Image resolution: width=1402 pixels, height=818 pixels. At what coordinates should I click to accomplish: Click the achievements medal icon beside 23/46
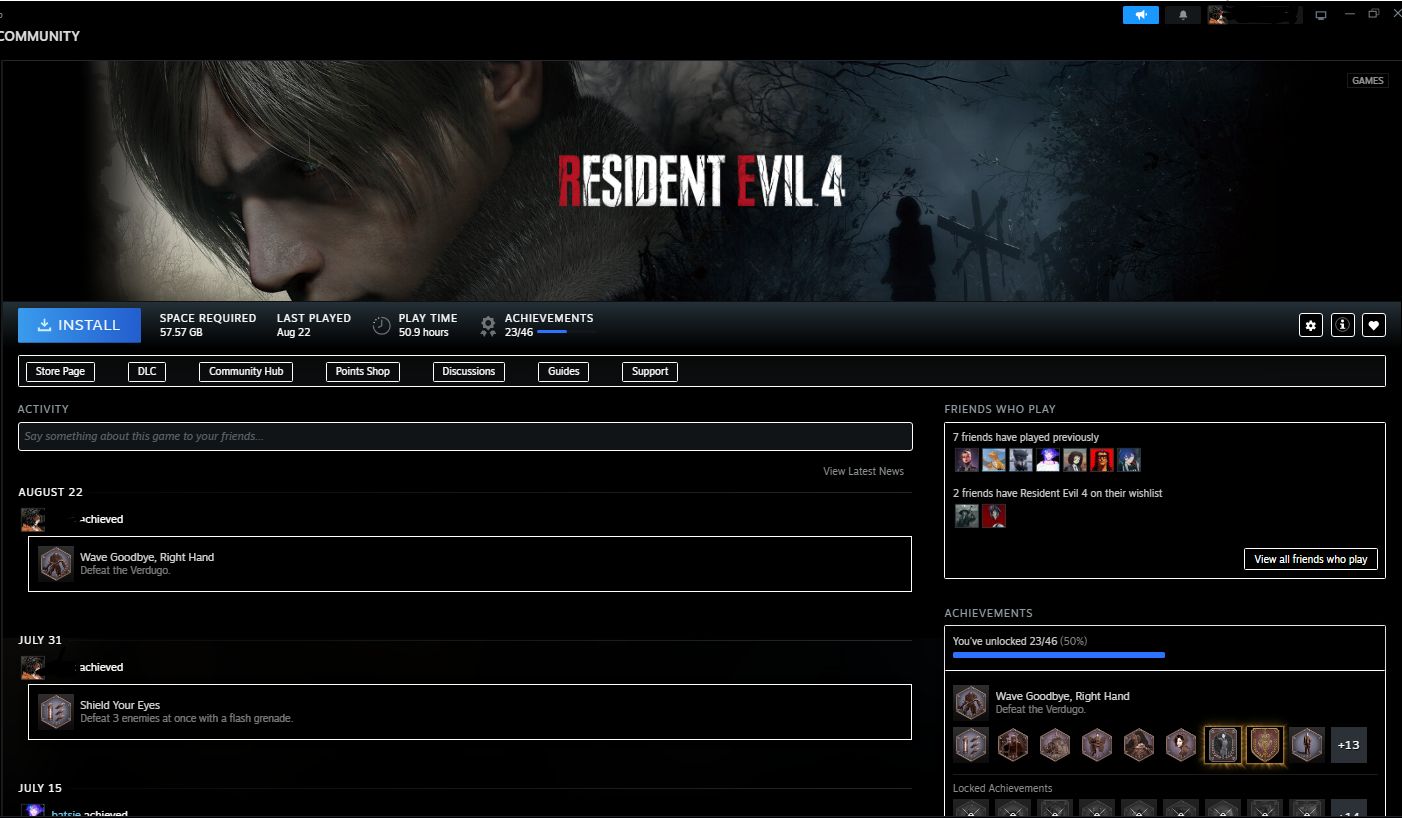[488, 325]
